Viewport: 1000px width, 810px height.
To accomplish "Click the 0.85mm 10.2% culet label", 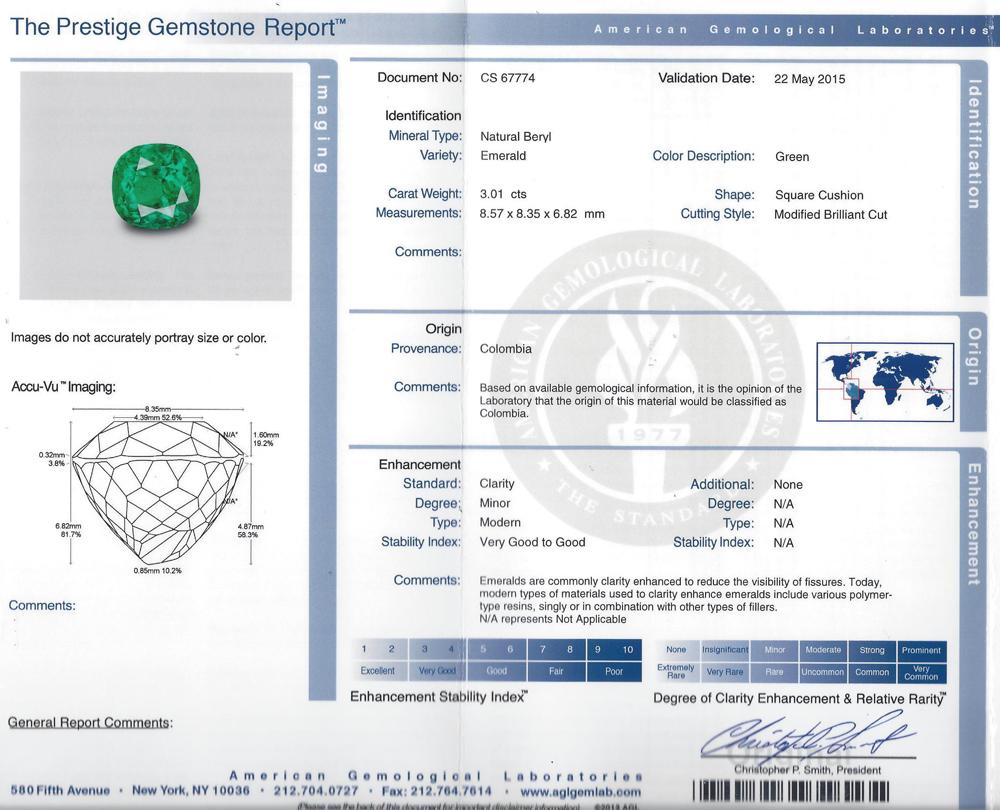I will click(x=158, y=570).
